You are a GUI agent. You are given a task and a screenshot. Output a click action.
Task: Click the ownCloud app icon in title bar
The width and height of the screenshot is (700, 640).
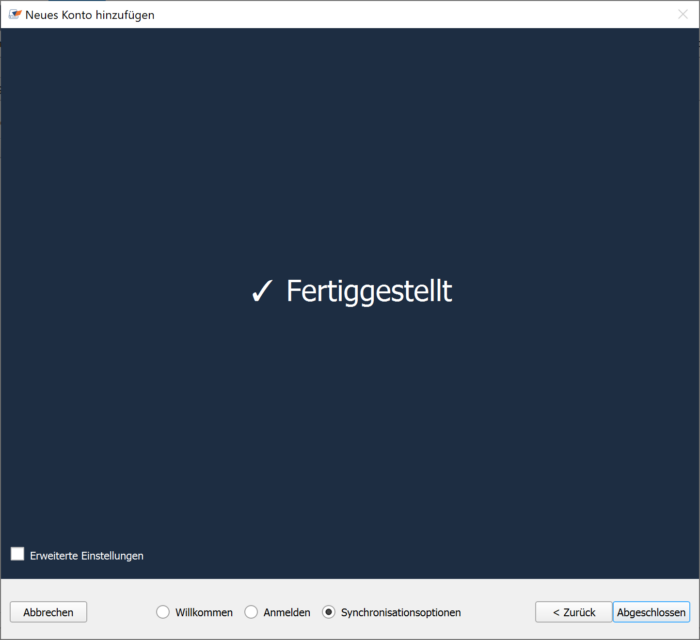pos(14,15)
